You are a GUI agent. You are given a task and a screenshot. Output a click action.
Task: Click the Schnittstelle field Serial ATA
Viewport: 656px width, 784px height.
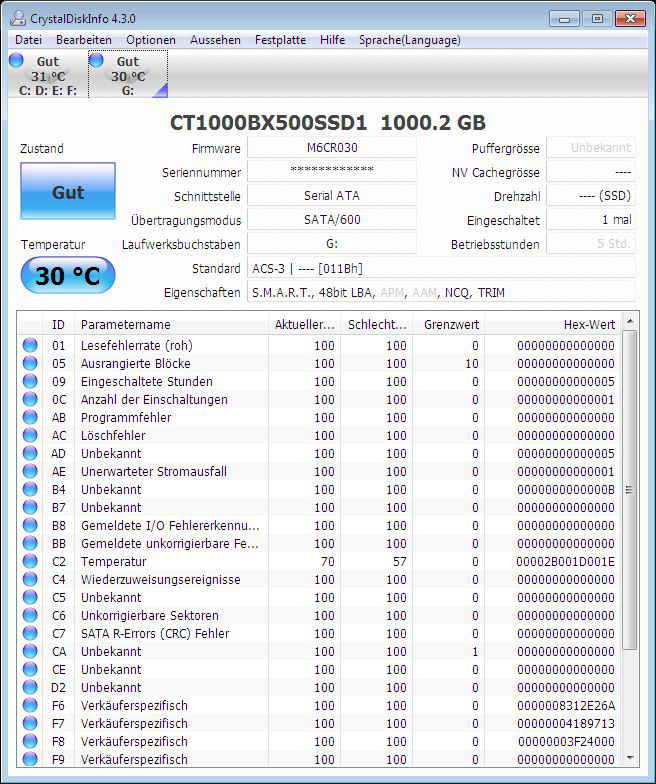(332, 196)
